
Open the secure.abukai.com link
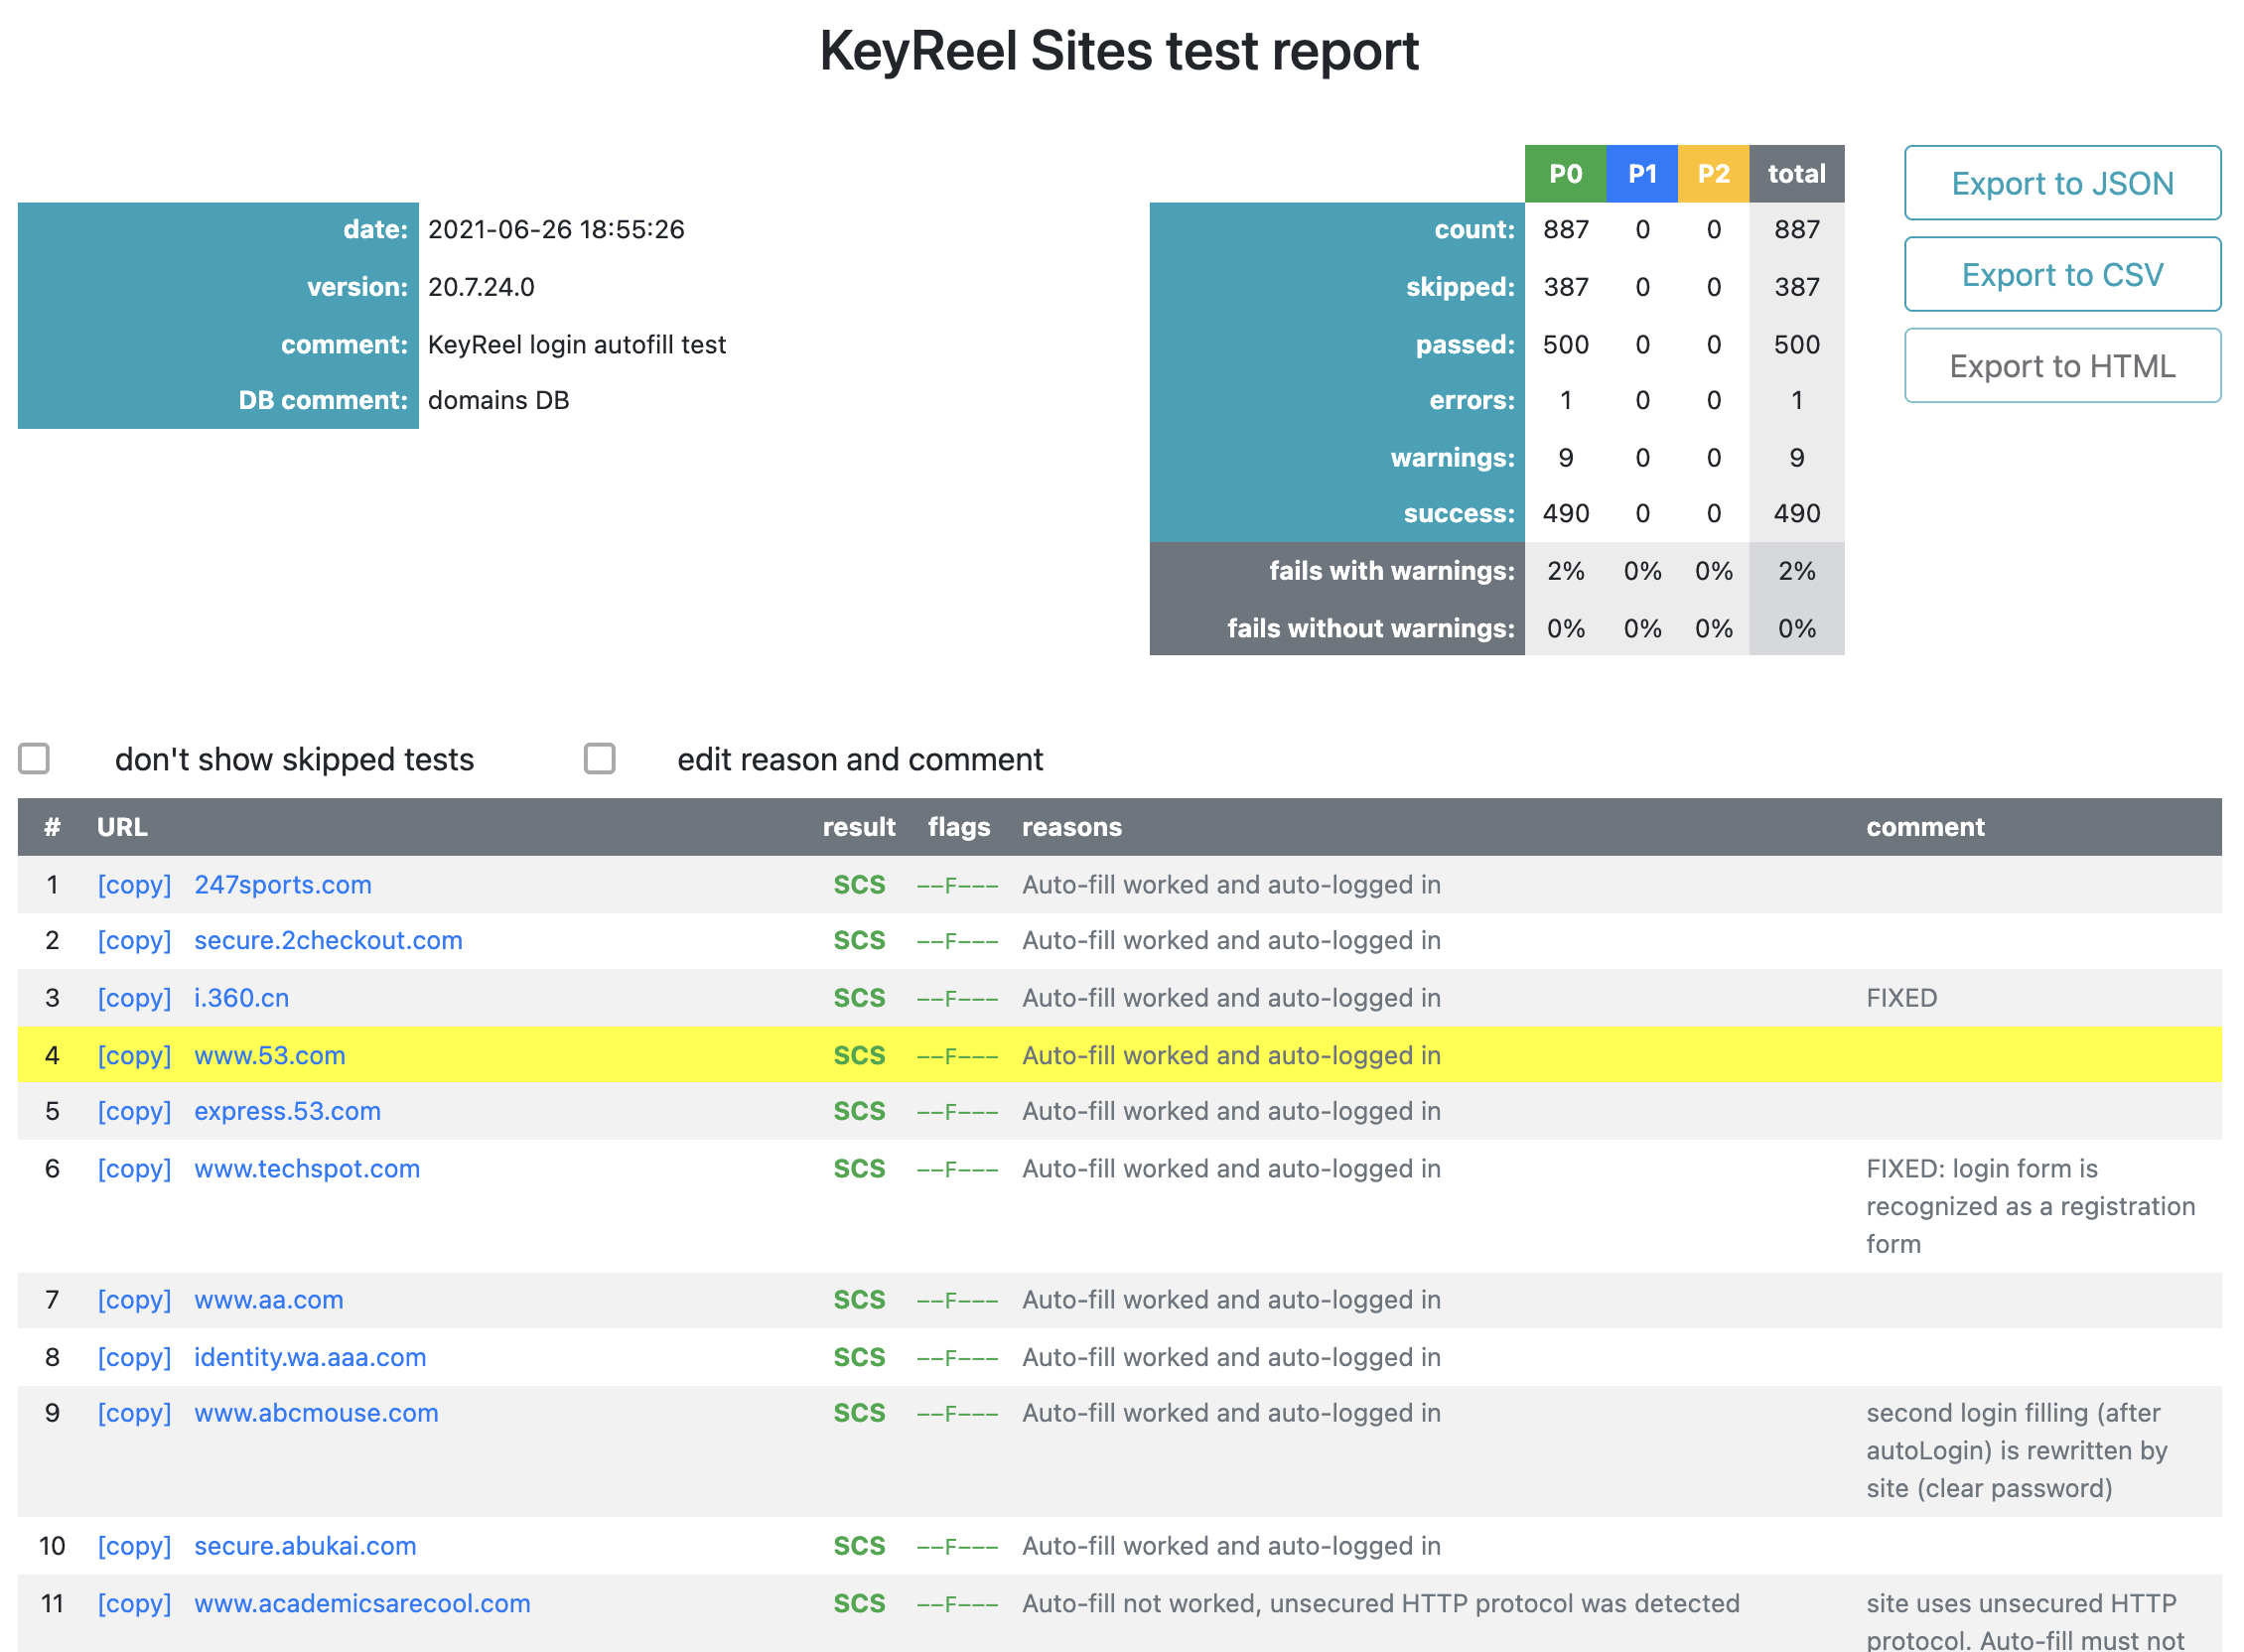(305, 1547)
